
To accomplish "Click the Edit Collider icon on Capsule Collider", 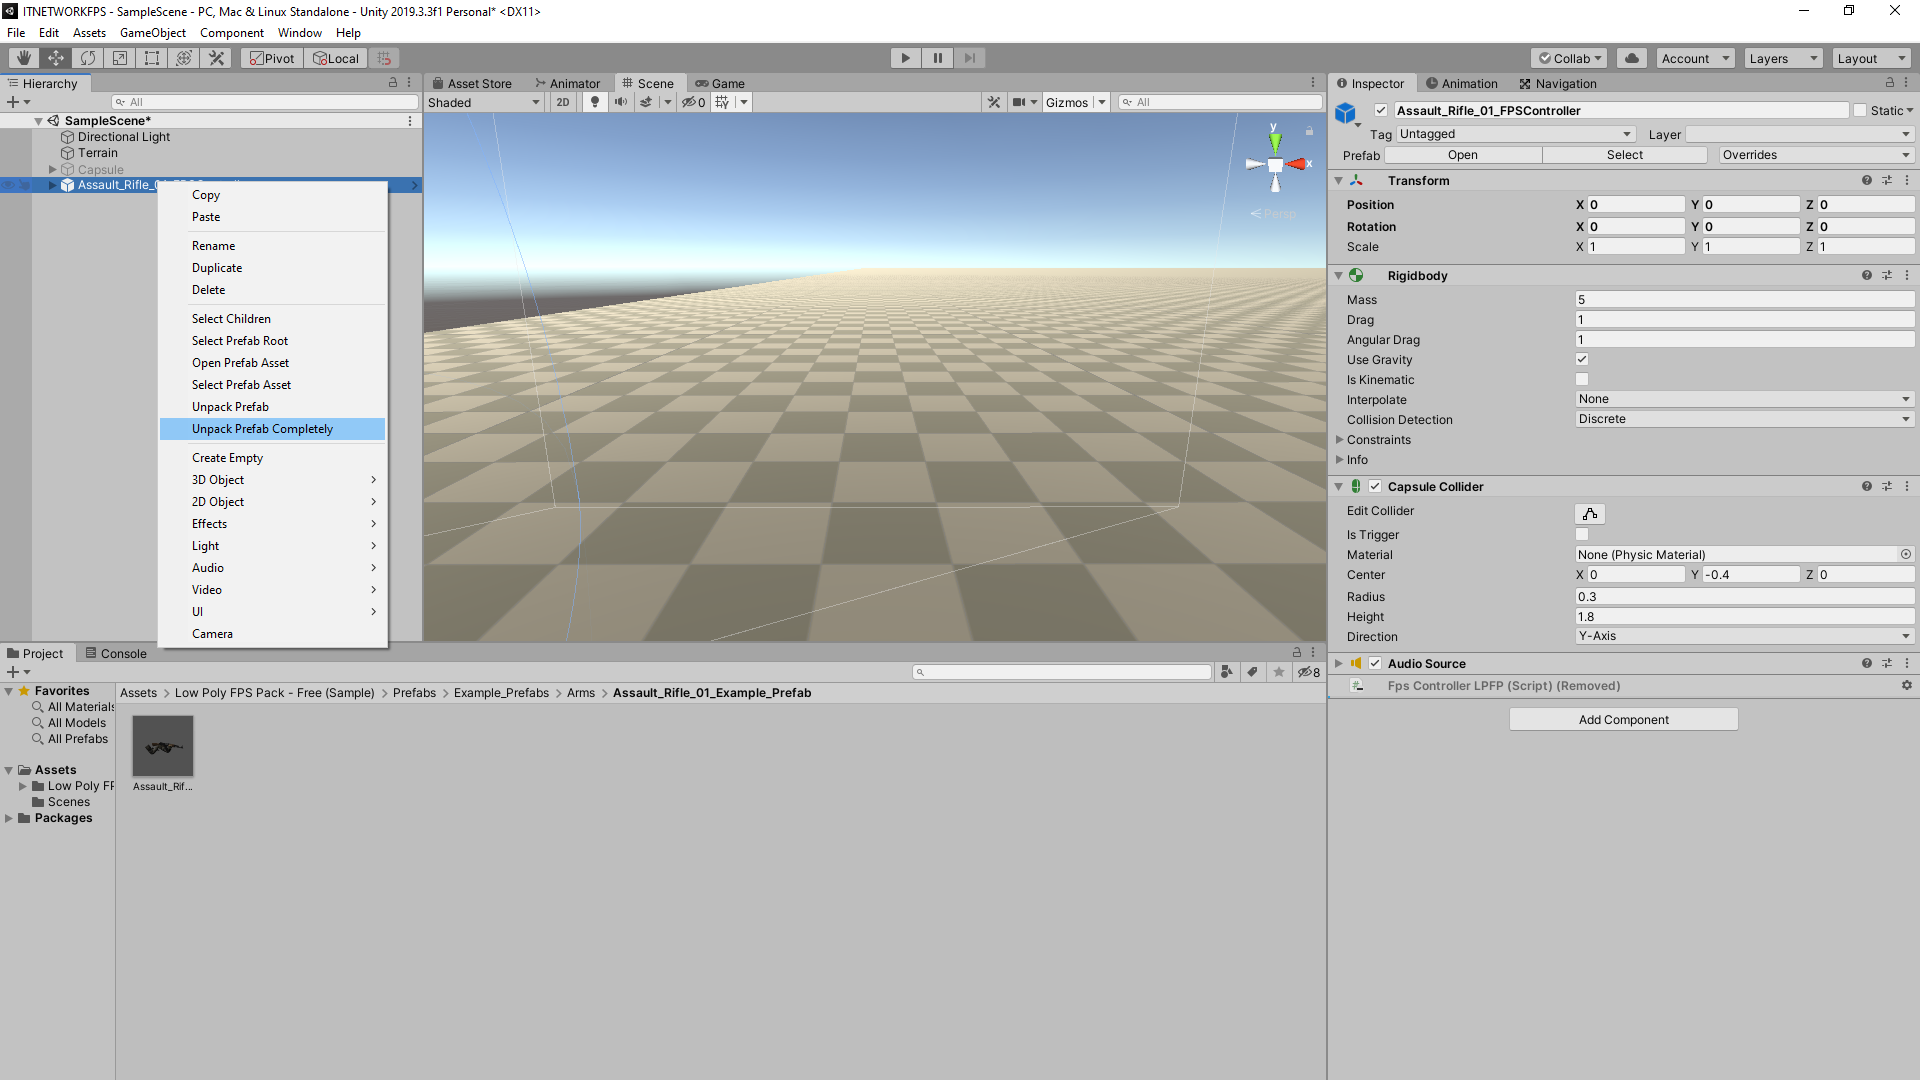I will coord(1589,513).
